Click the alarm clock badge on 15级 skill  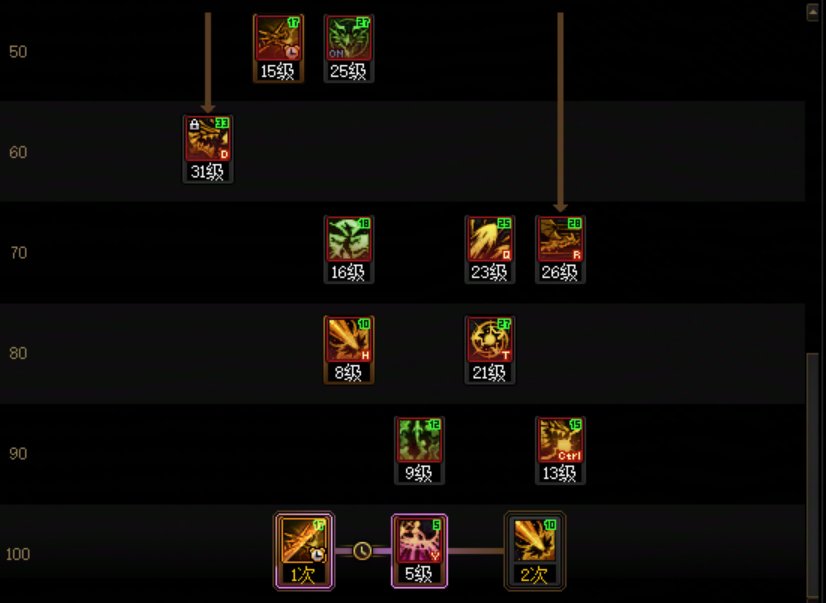[293, 52]
